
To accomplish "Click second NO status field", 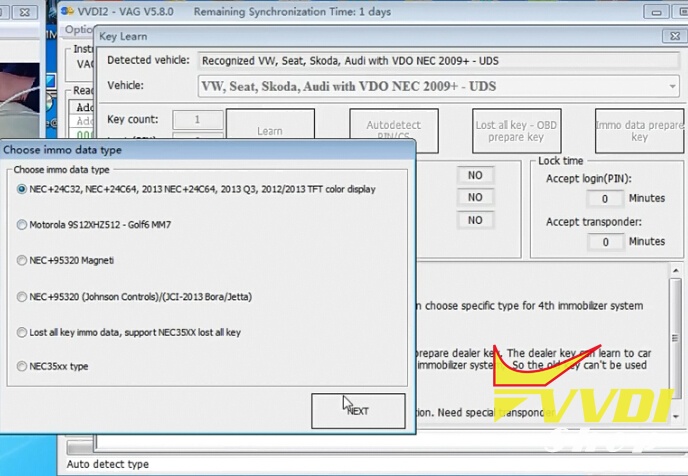I will point(475,197).
